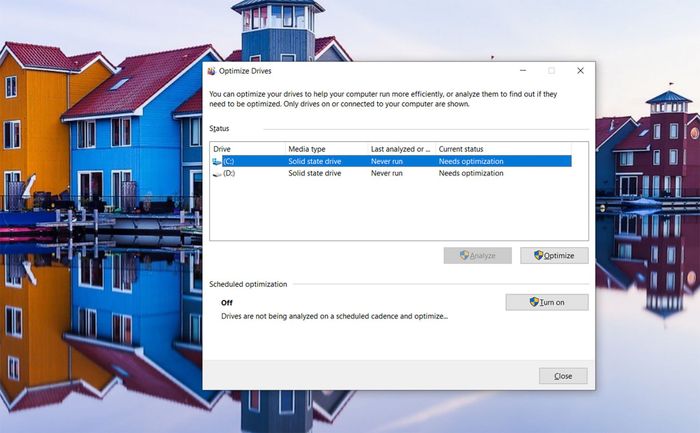Select the (D:) drive's 'Solid state drive' cell

tap(314, 173)
